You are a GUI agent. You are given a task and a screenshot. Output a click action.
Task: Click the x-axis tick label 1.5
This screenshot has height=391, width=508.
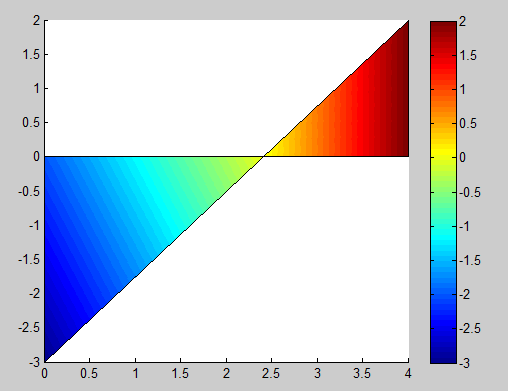click(x=180, y=374)
